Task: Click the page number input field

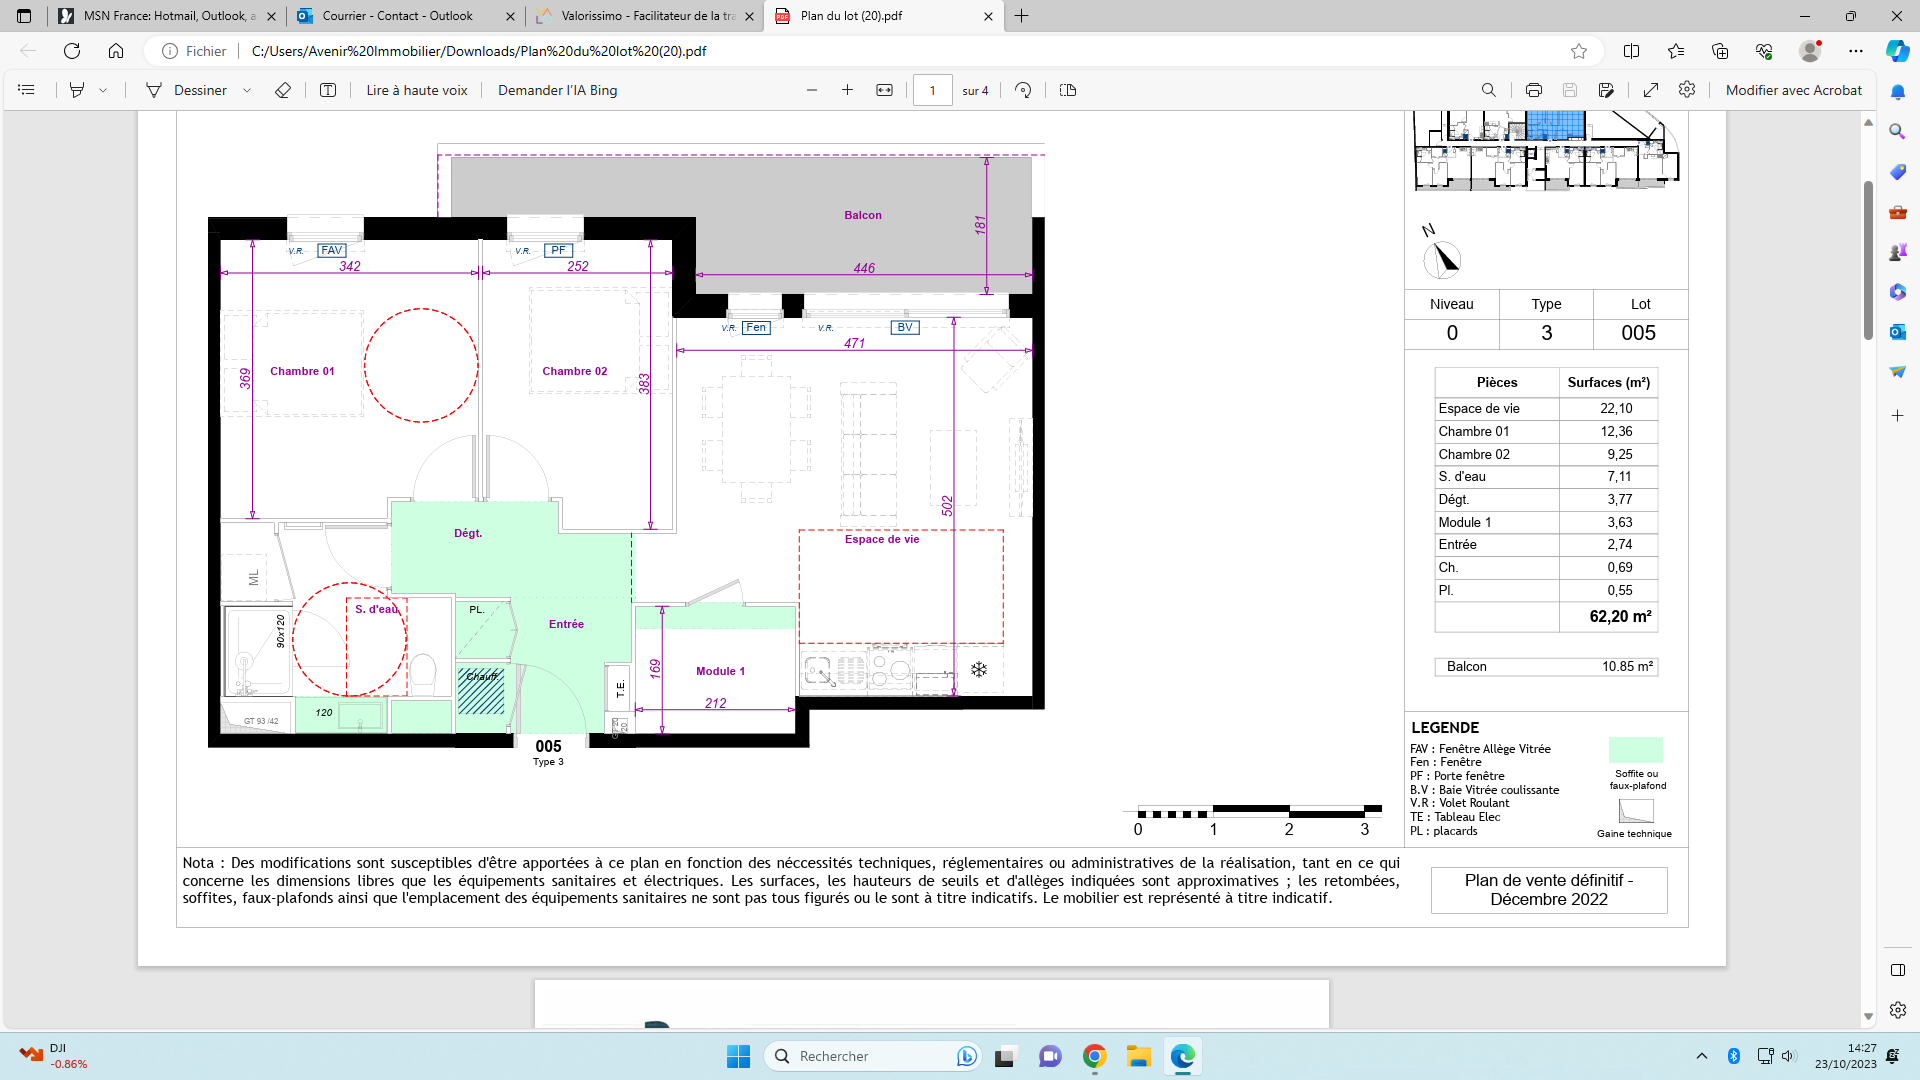Action: (x=933, y=90)
